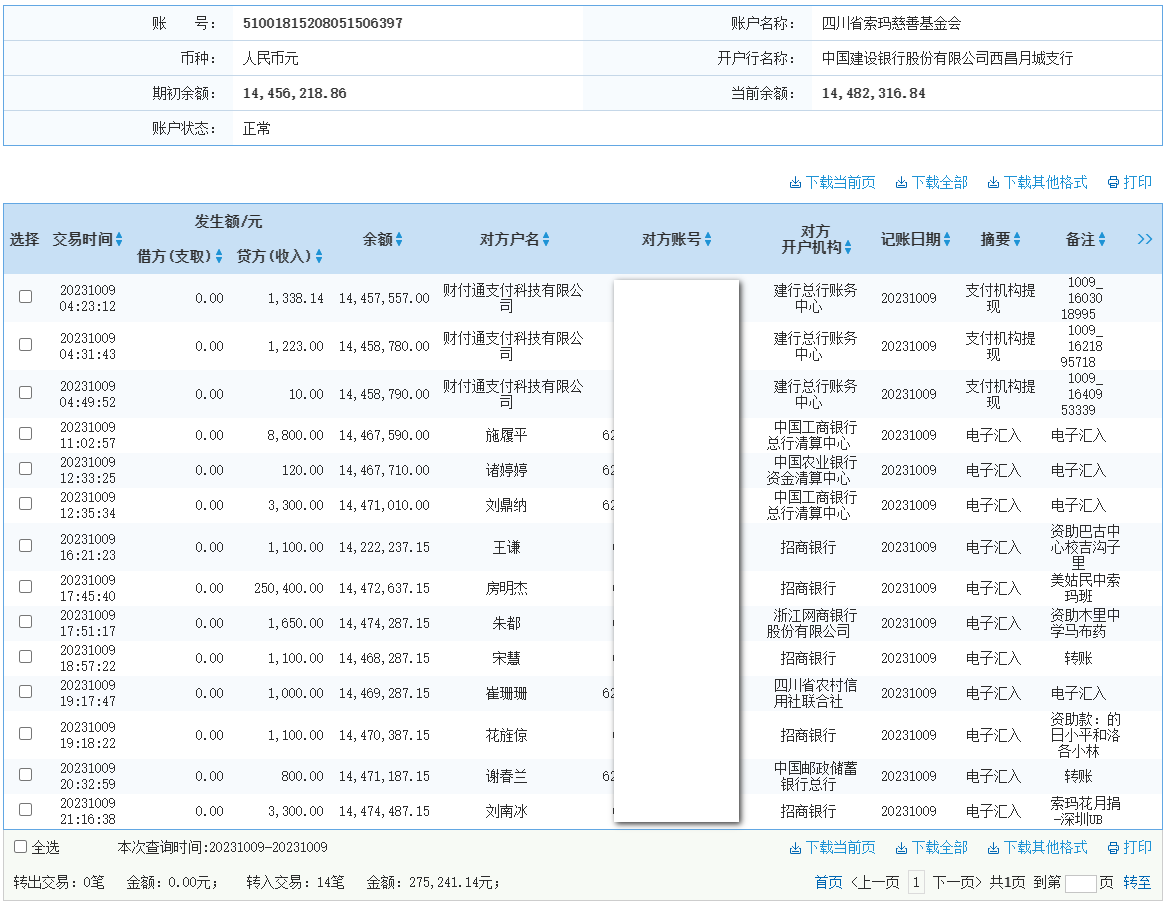
Task: Select the 04:49:52 transaction checkbox
Action: click(25, 392)
